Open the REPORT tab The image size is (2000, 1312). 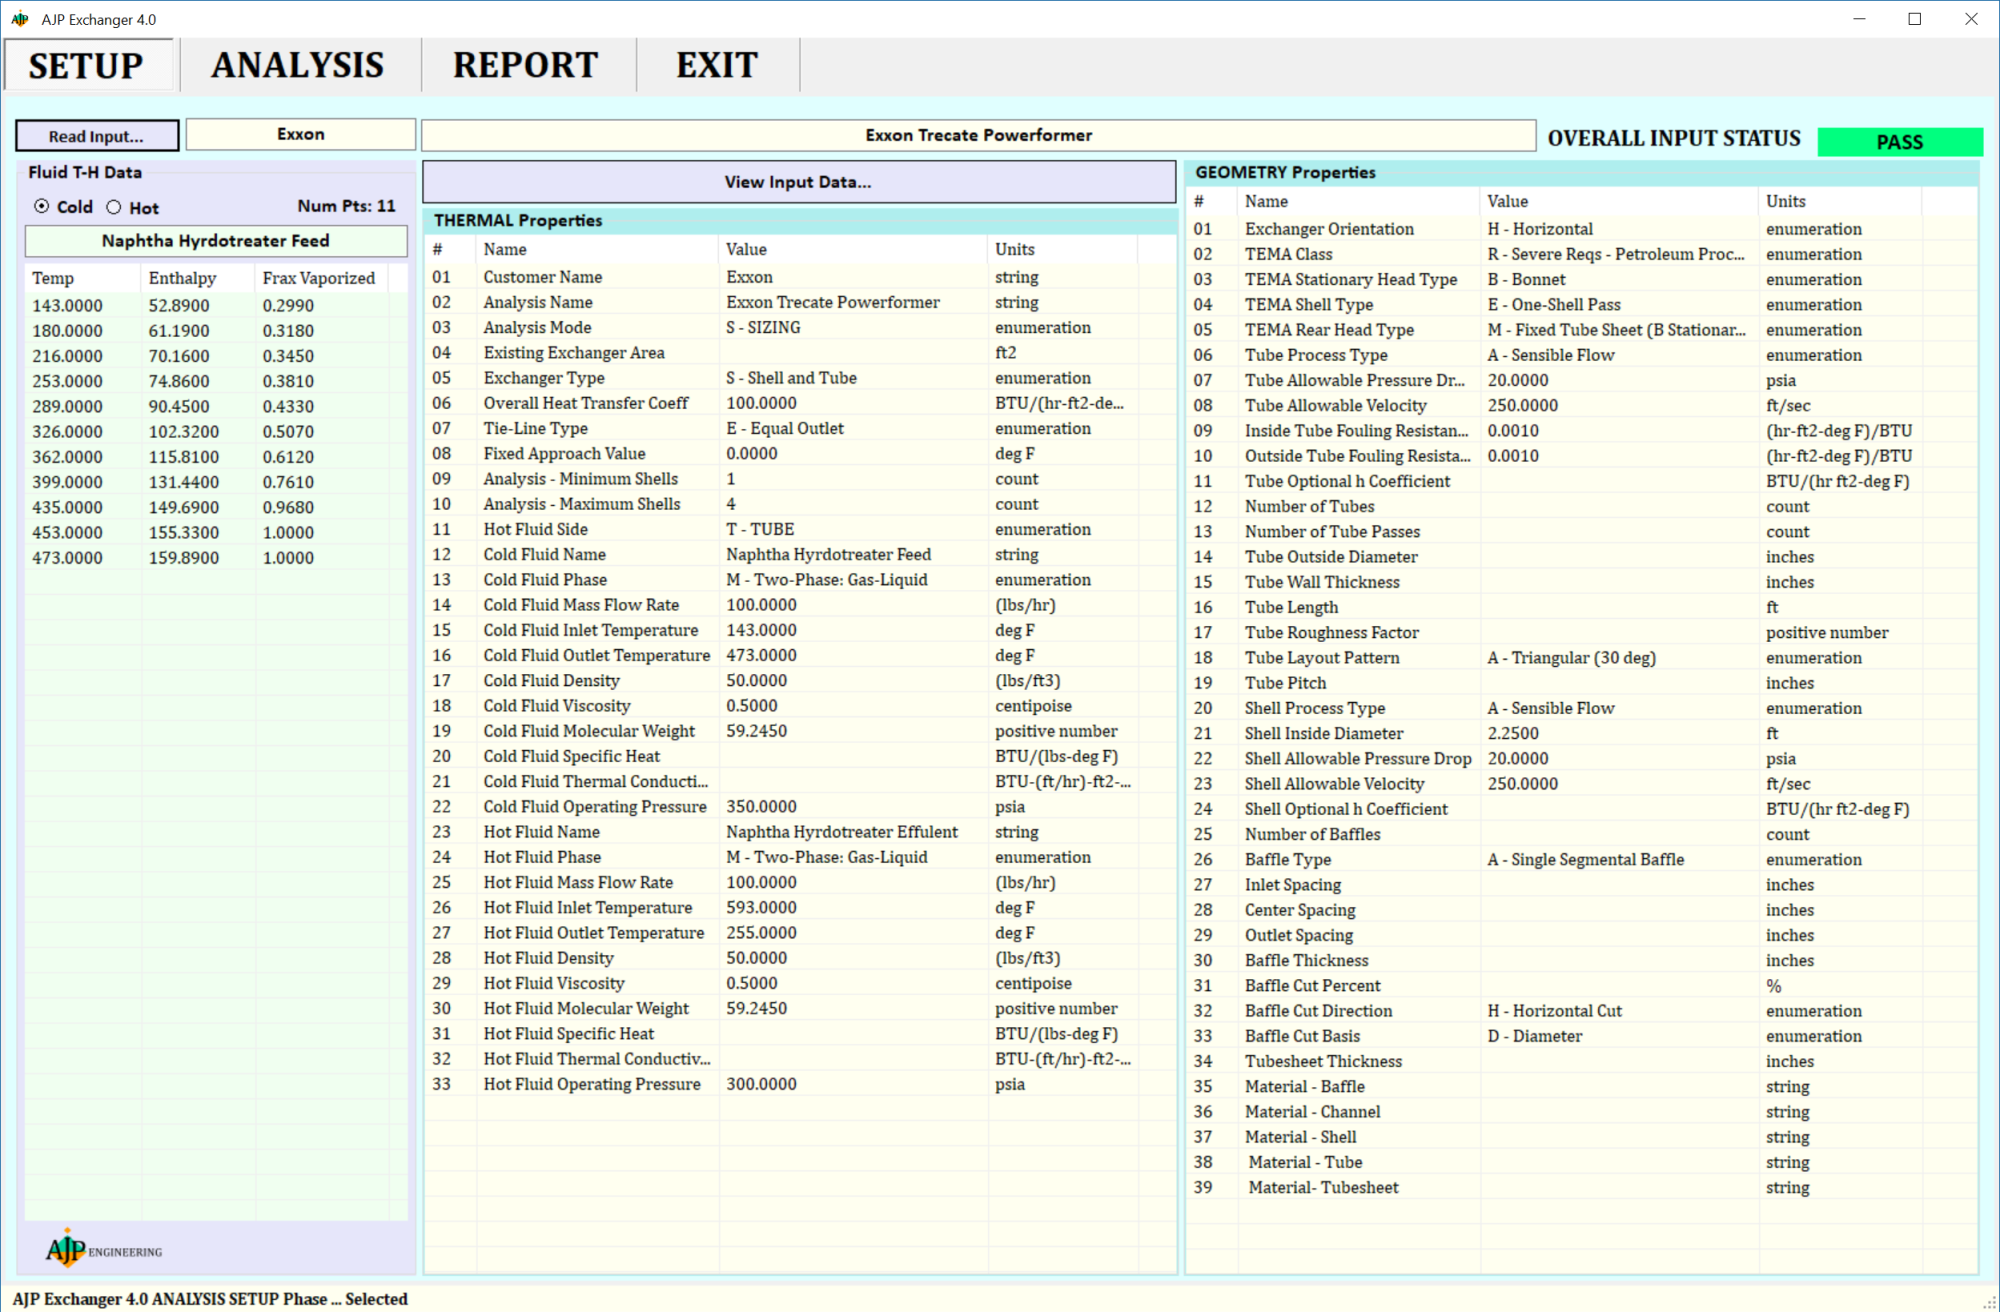tap(526, 66)
